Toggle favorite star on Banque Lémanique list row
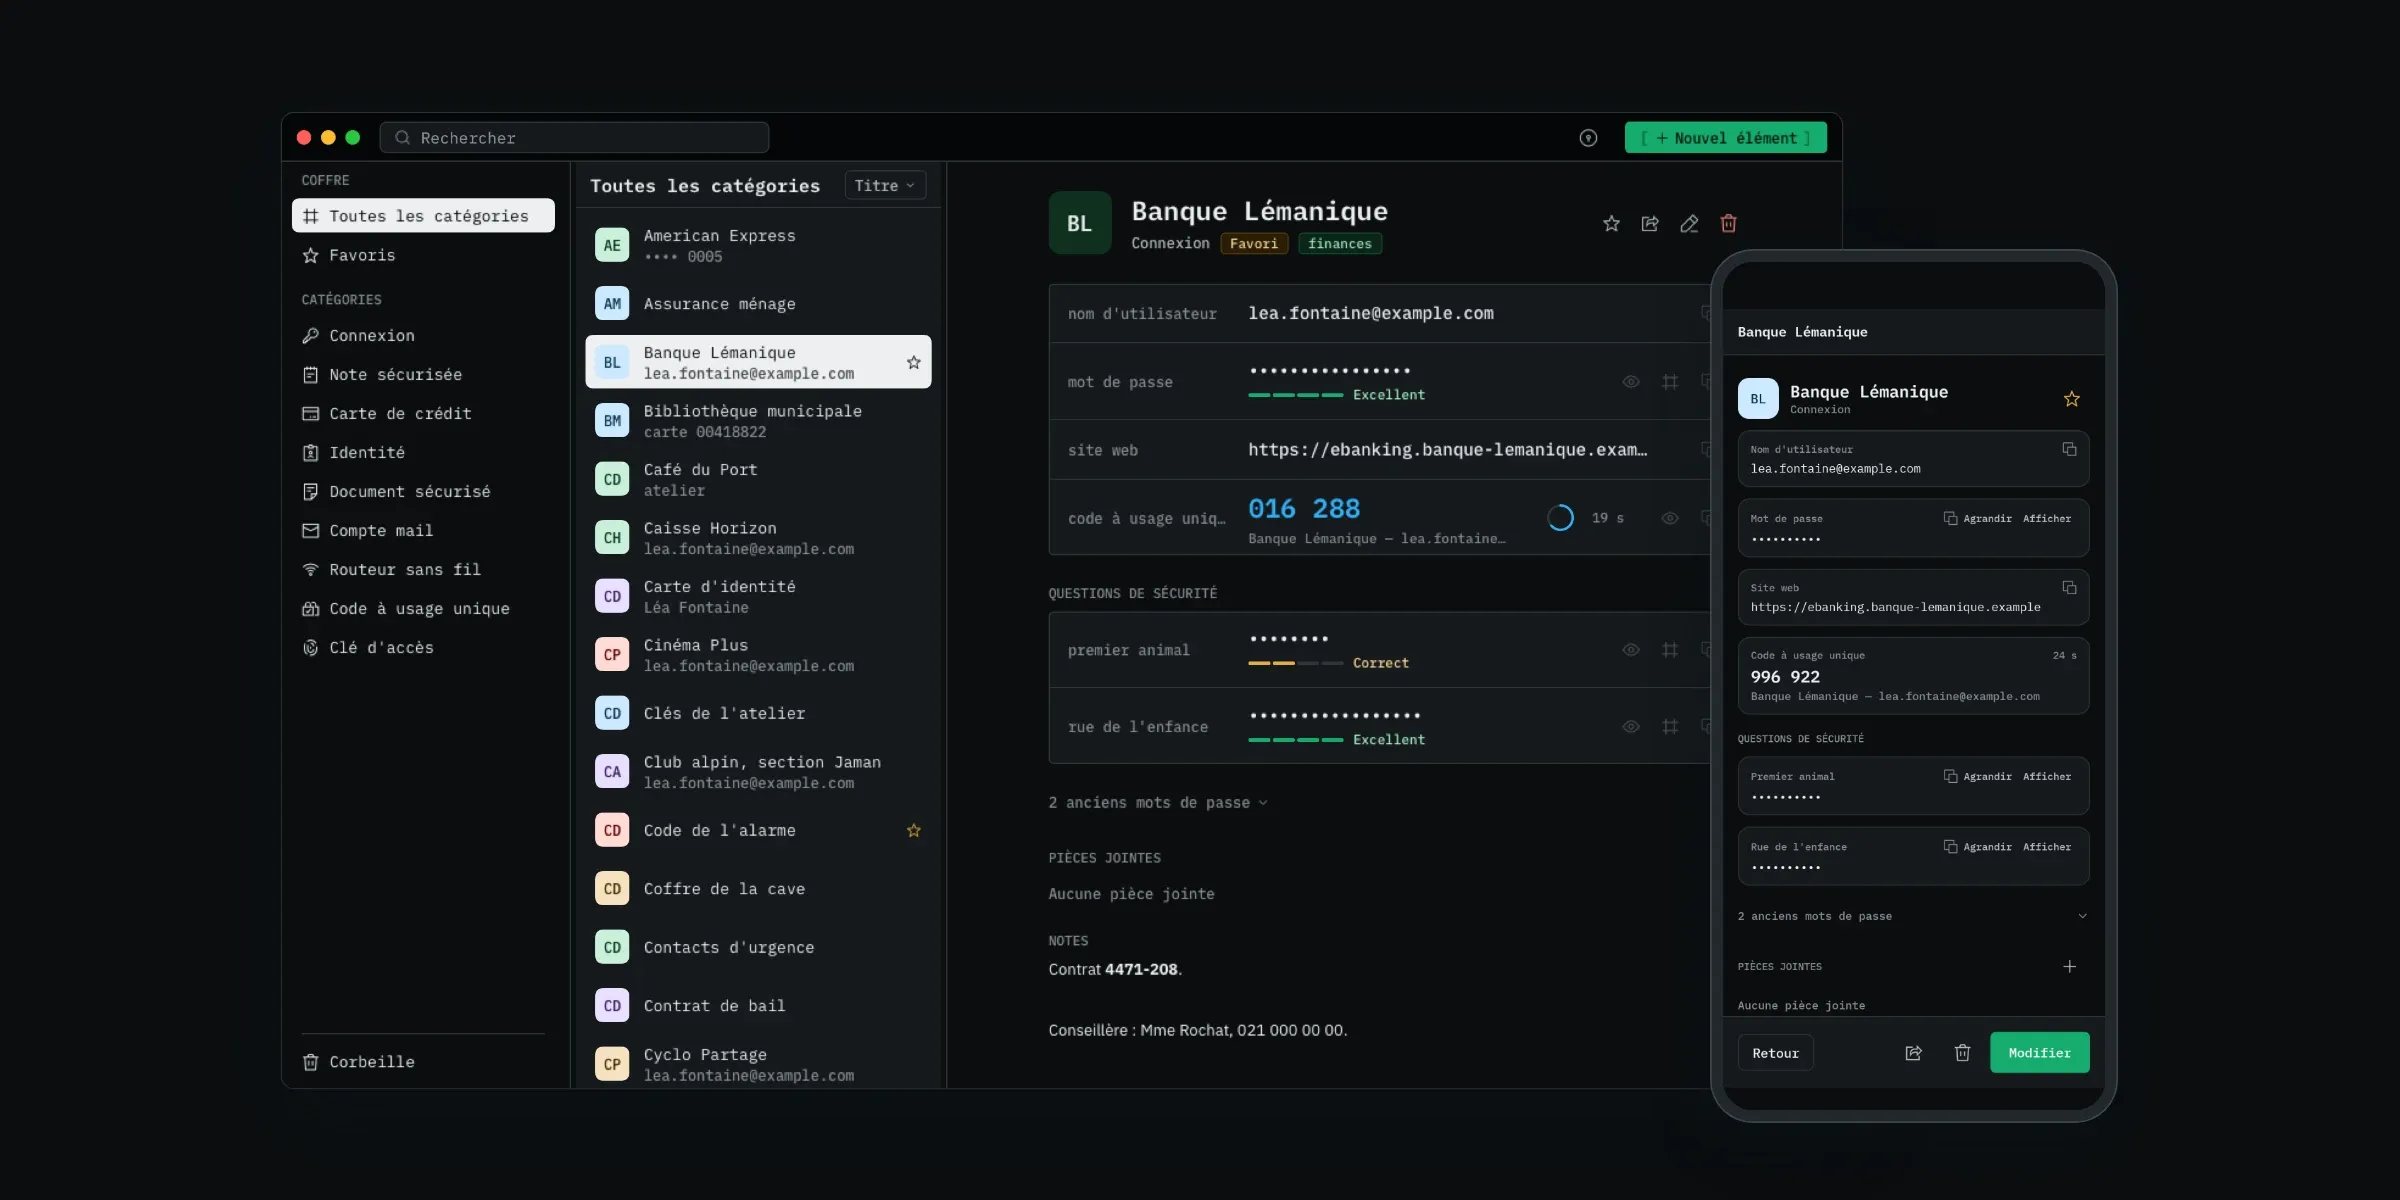The width and height of the screenshot is (2400, 1200). [x=913, y=362]
